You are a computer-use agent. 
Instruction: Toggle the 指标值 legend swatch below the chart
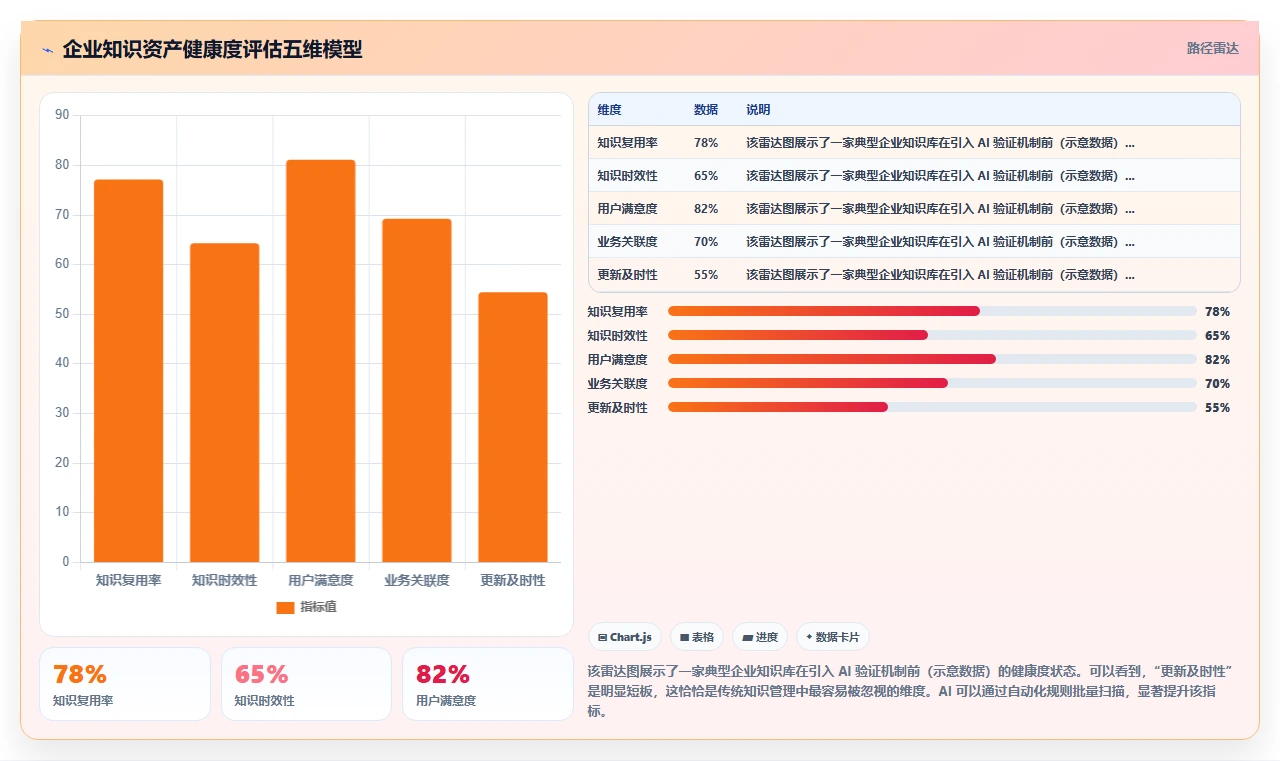(x=285, y=607)
